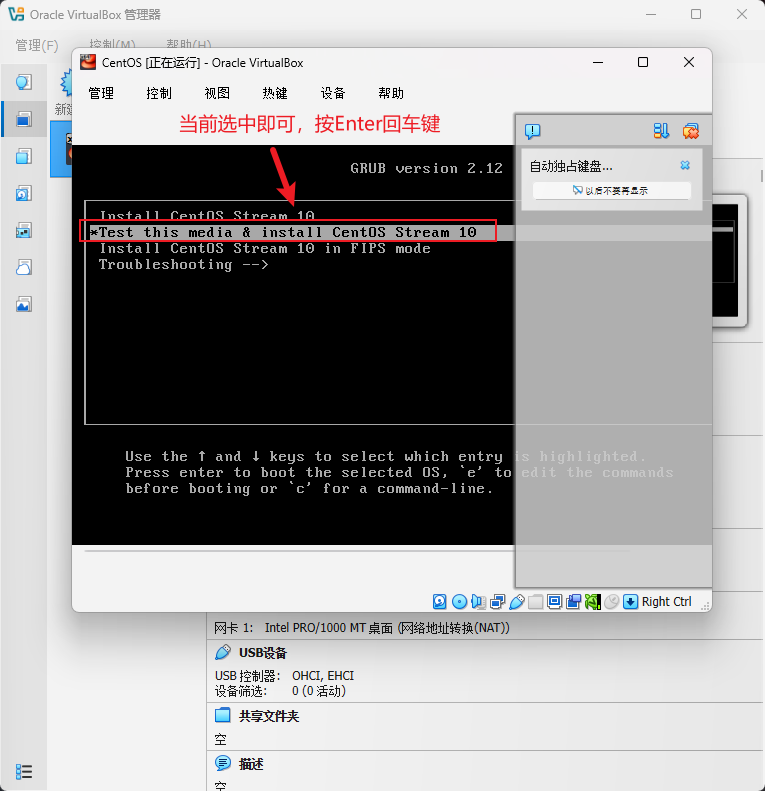
Task: Open the Media tool in the Manager sidebar
Action: pyautogui.click(x=23, y=193)
